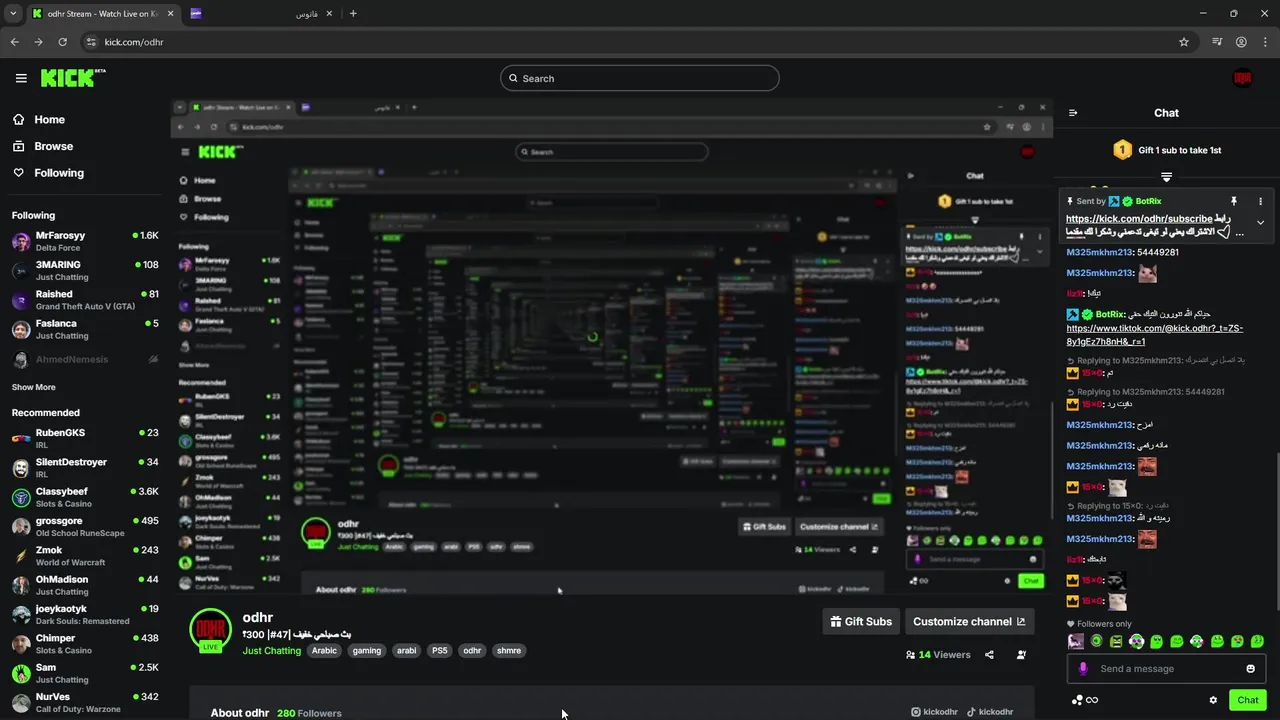Select the shmre tag
The width and height of the screenshot is (1280, 720).
click(x=509, y=650)
